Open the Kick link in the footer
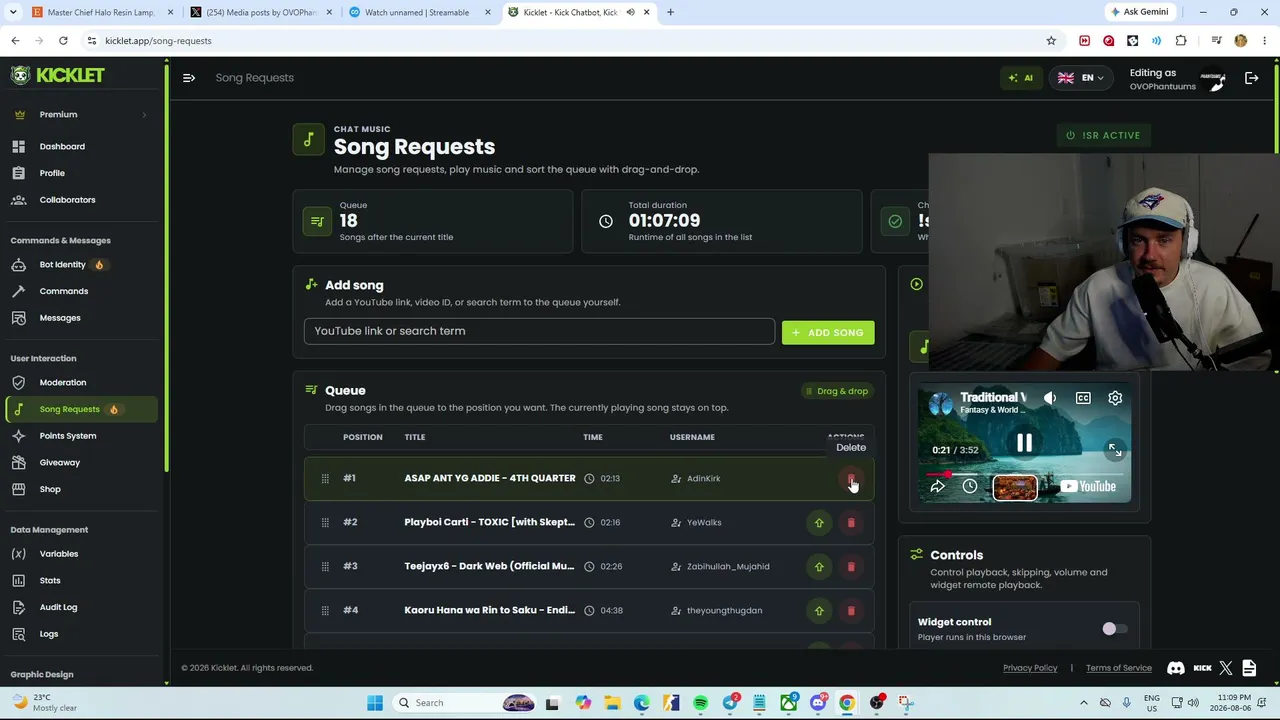 [x=1202, y=668]
